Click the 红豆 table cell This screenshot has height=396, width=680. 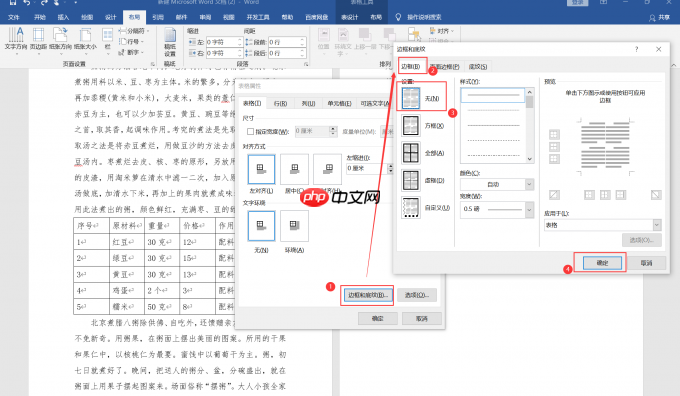coord(126,242)
